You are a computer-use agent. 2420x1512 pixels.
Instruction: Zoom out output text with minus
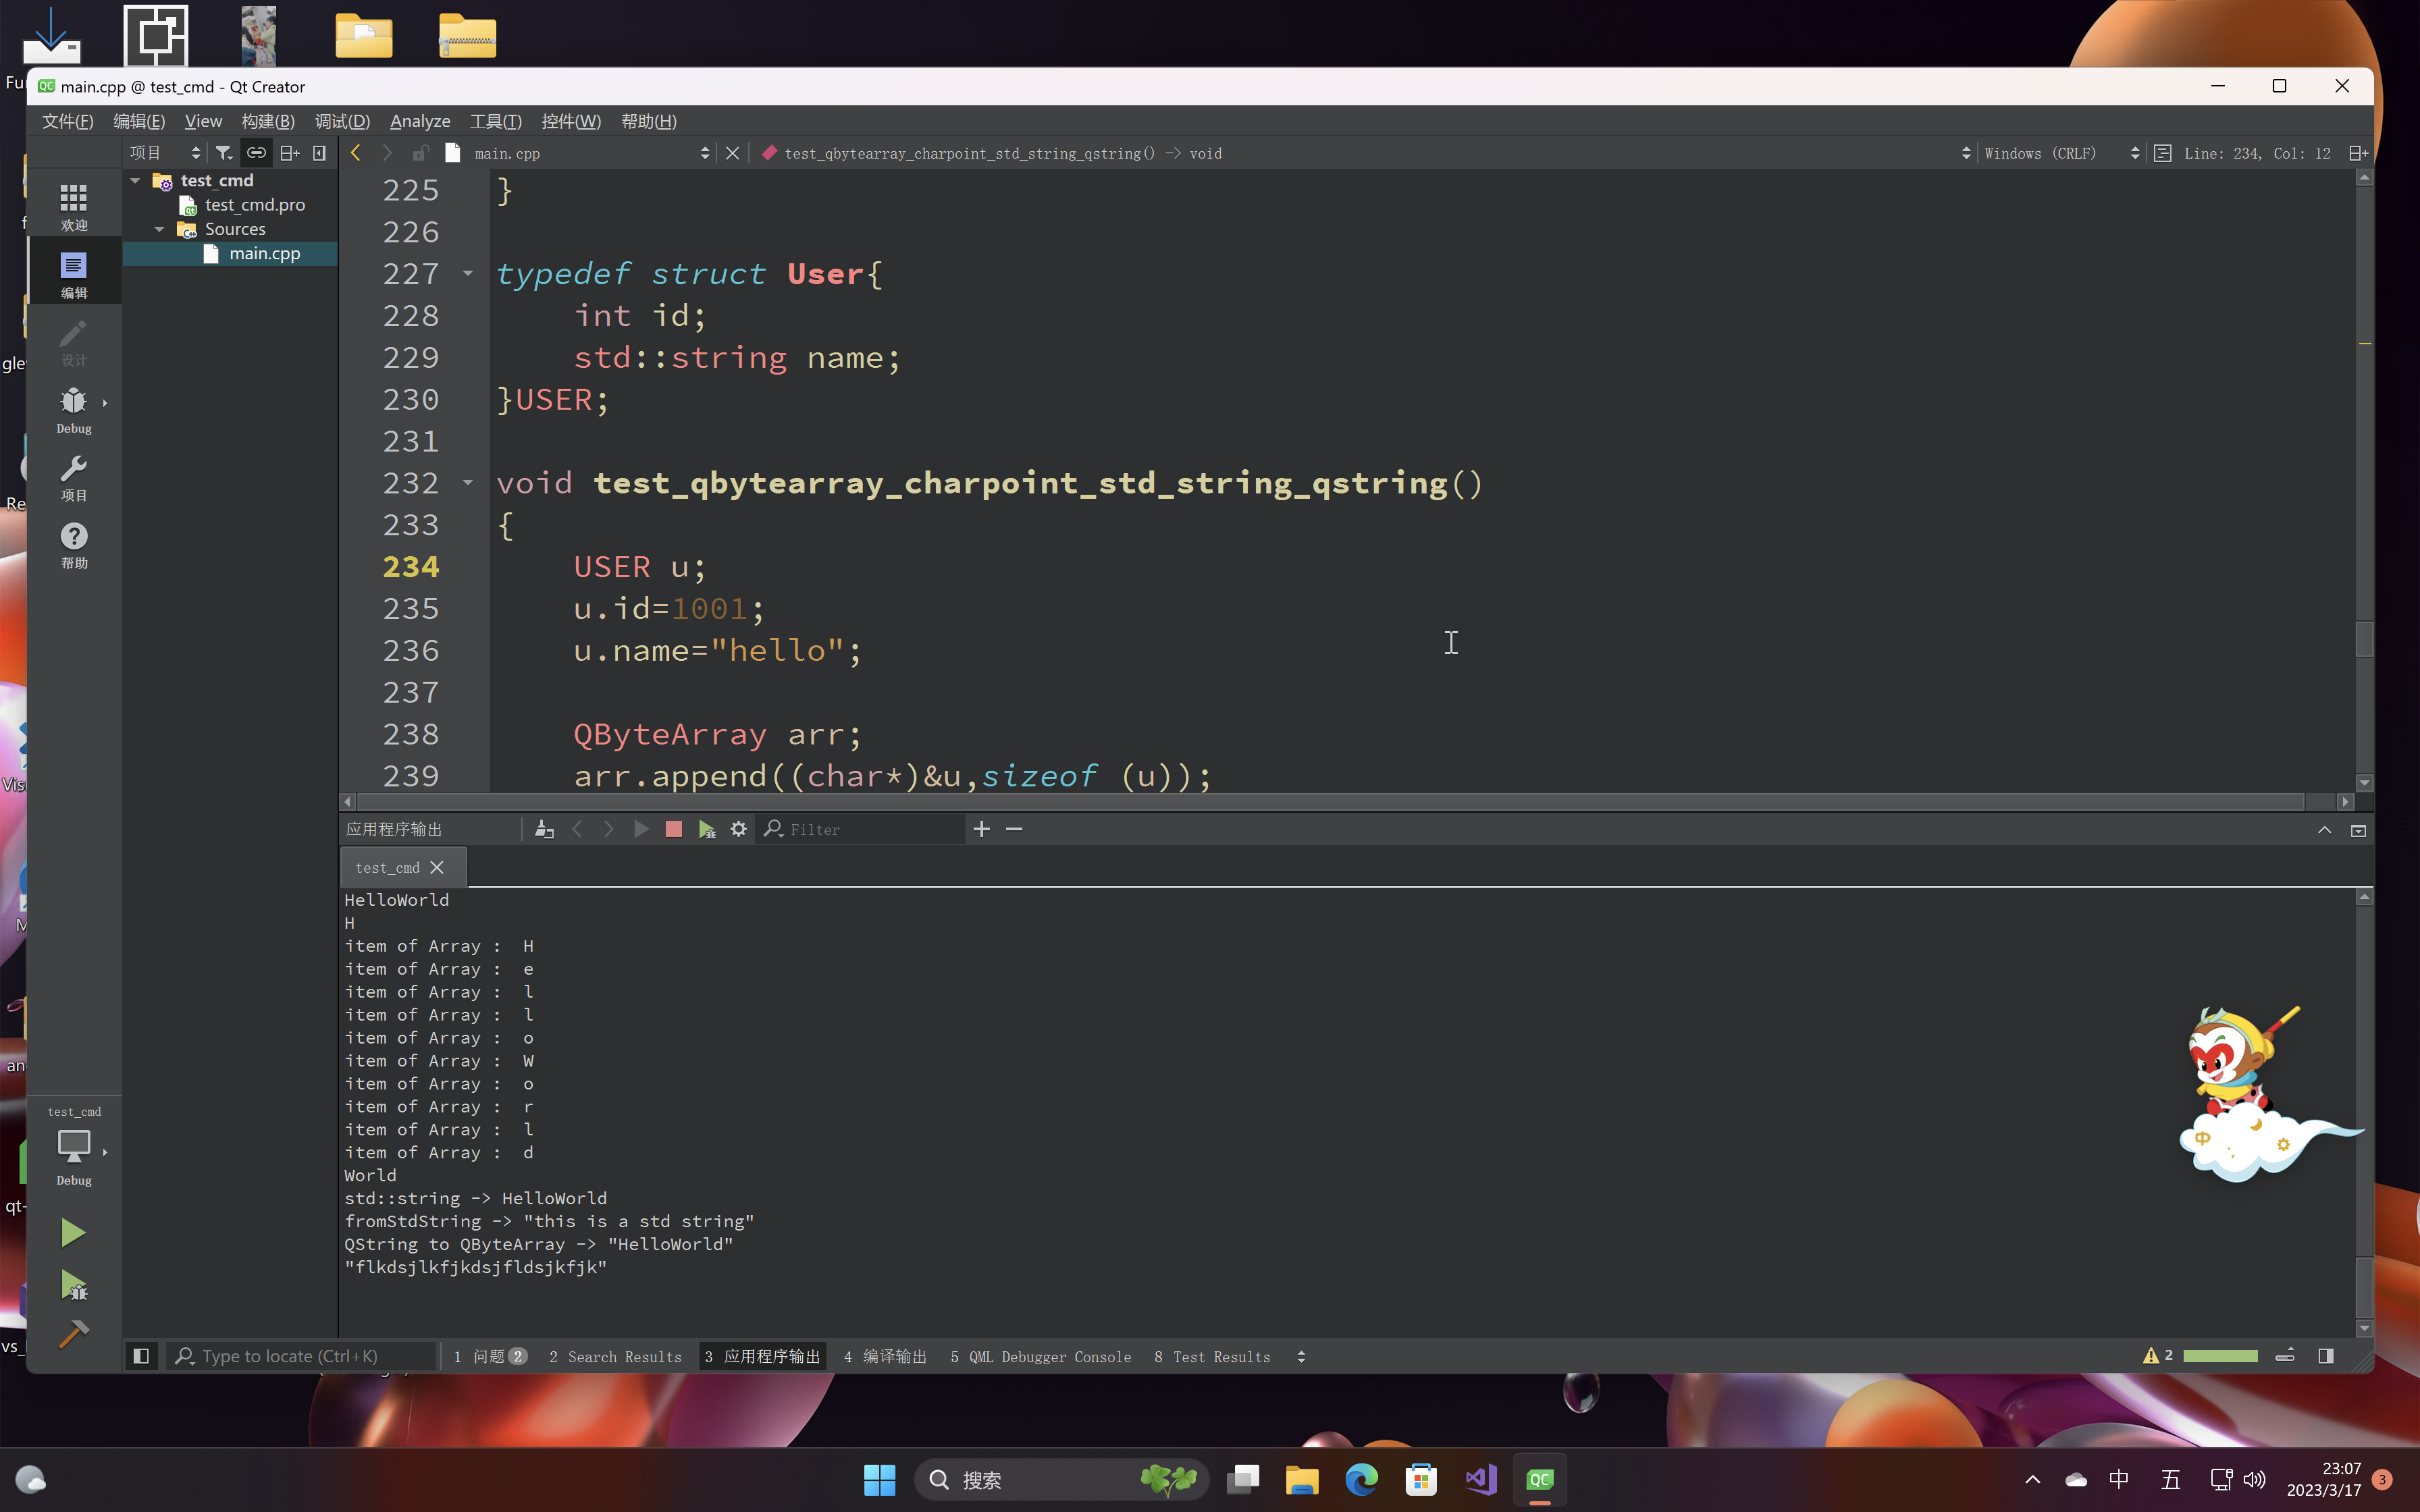click(1014, 829)
